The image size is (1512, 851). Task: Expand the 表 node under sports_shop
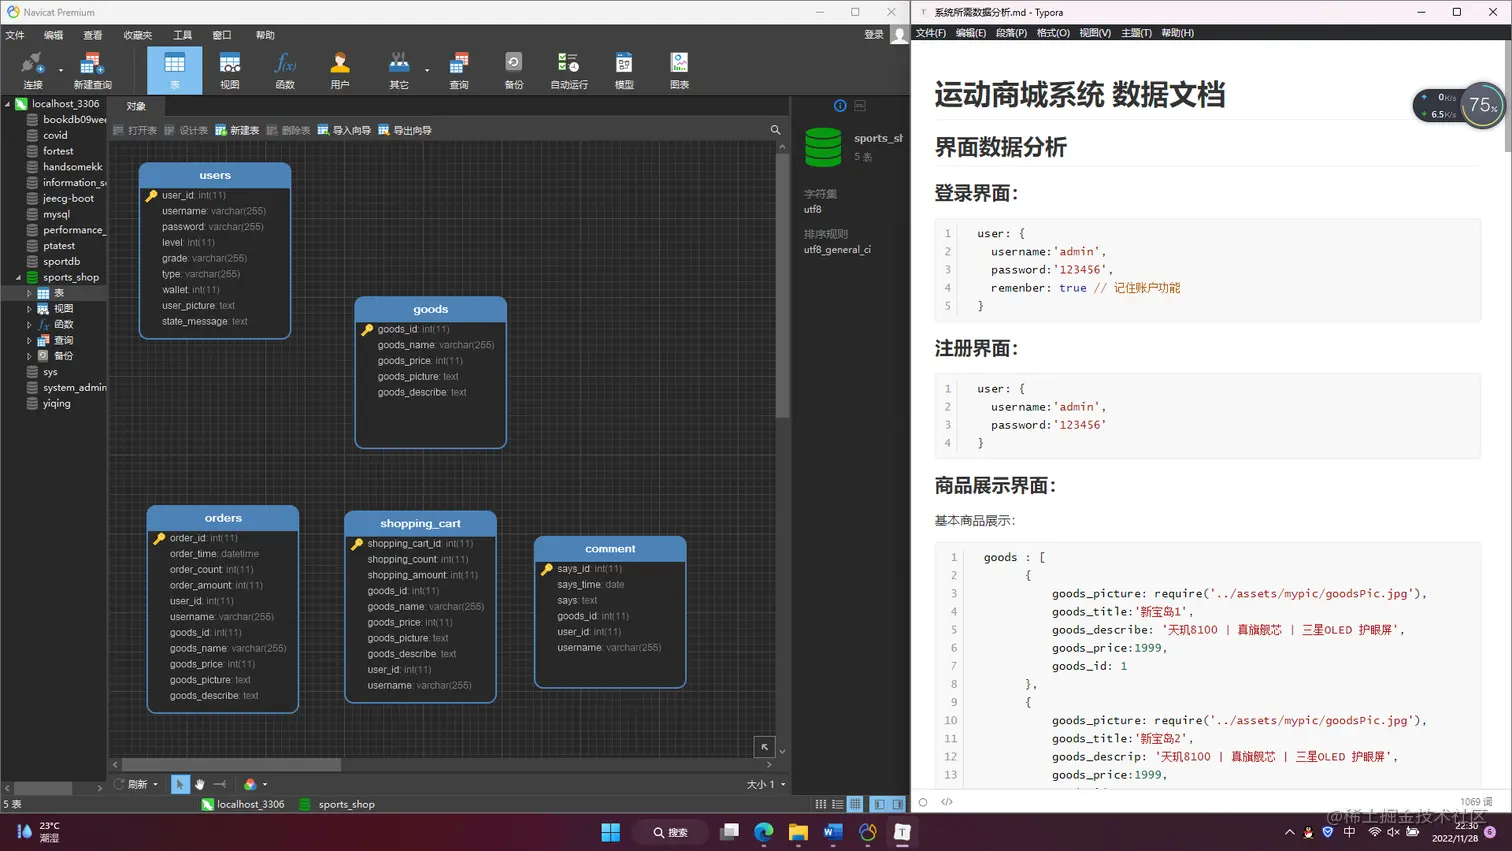(29, 294)
